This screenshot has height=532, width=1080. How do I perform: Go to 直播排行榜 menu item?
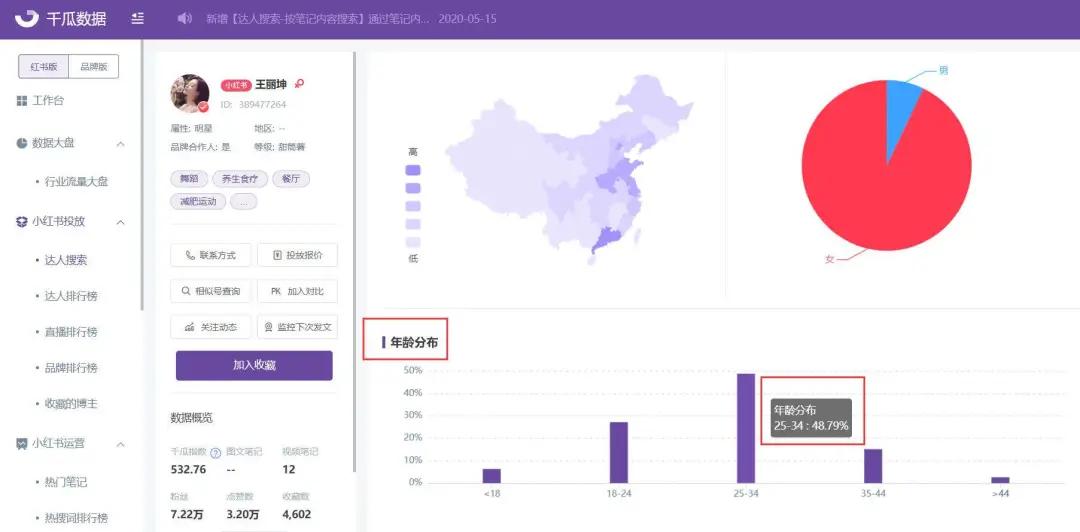click(71, 332)
